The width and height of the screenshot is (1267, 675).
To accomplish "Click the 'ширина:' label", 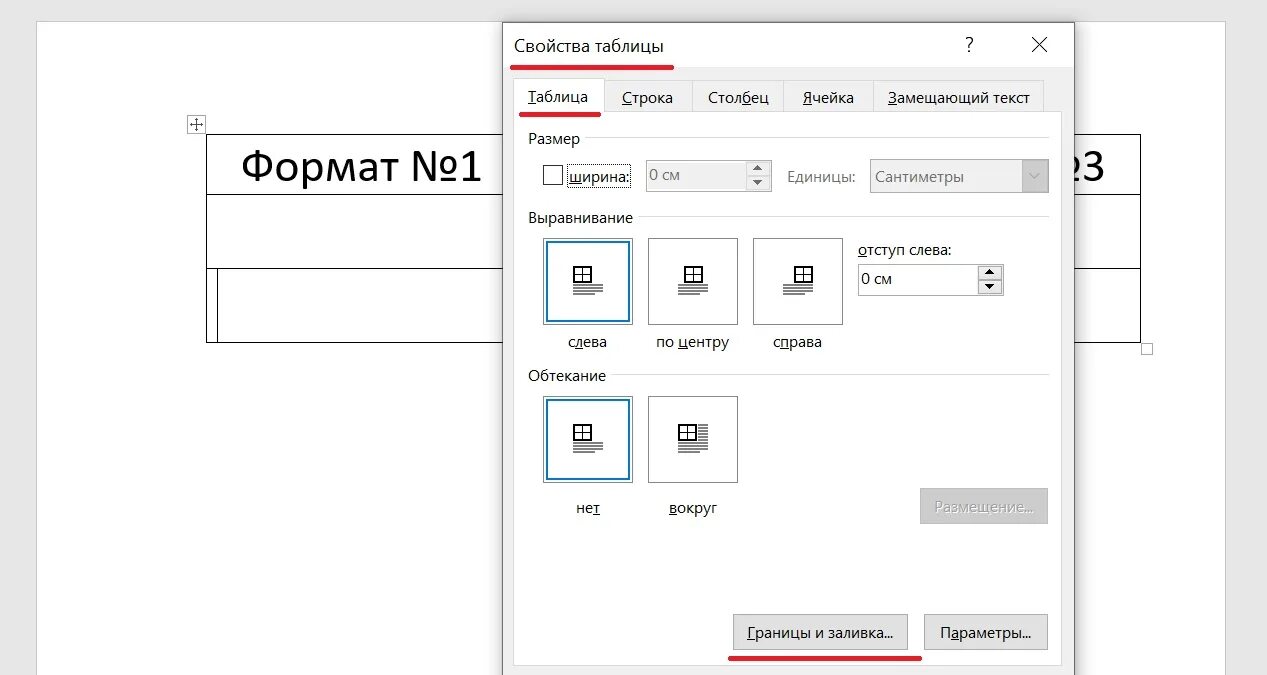I will point(599,177).
